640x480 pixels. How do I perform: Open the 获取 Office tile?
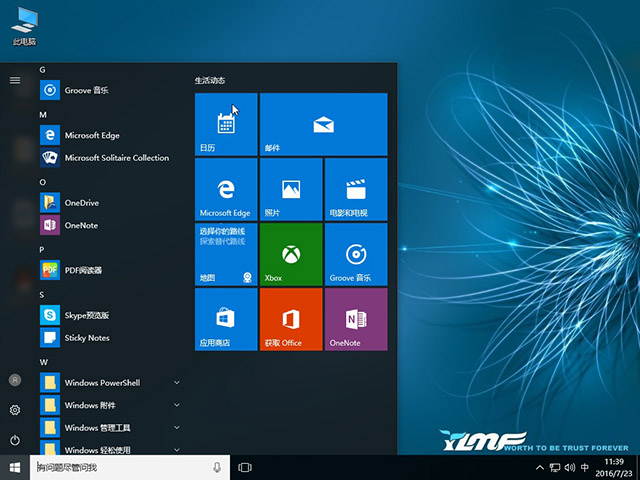(x=290, y=319)
